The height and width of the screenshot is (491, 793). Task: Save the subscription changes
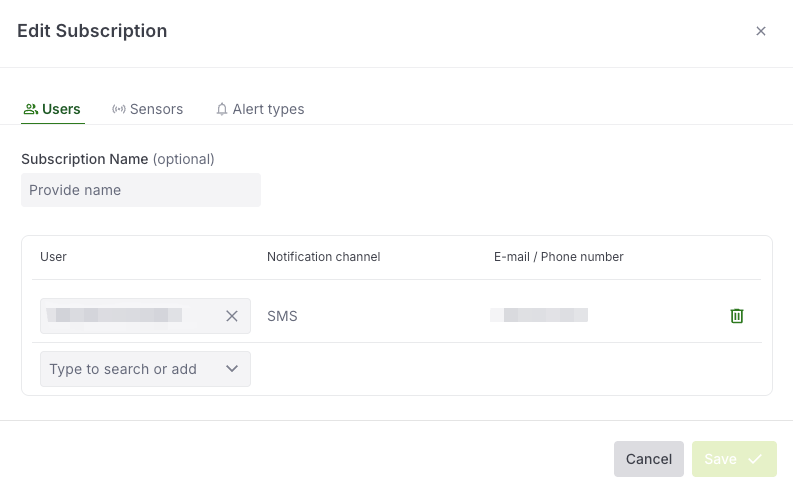734,459
